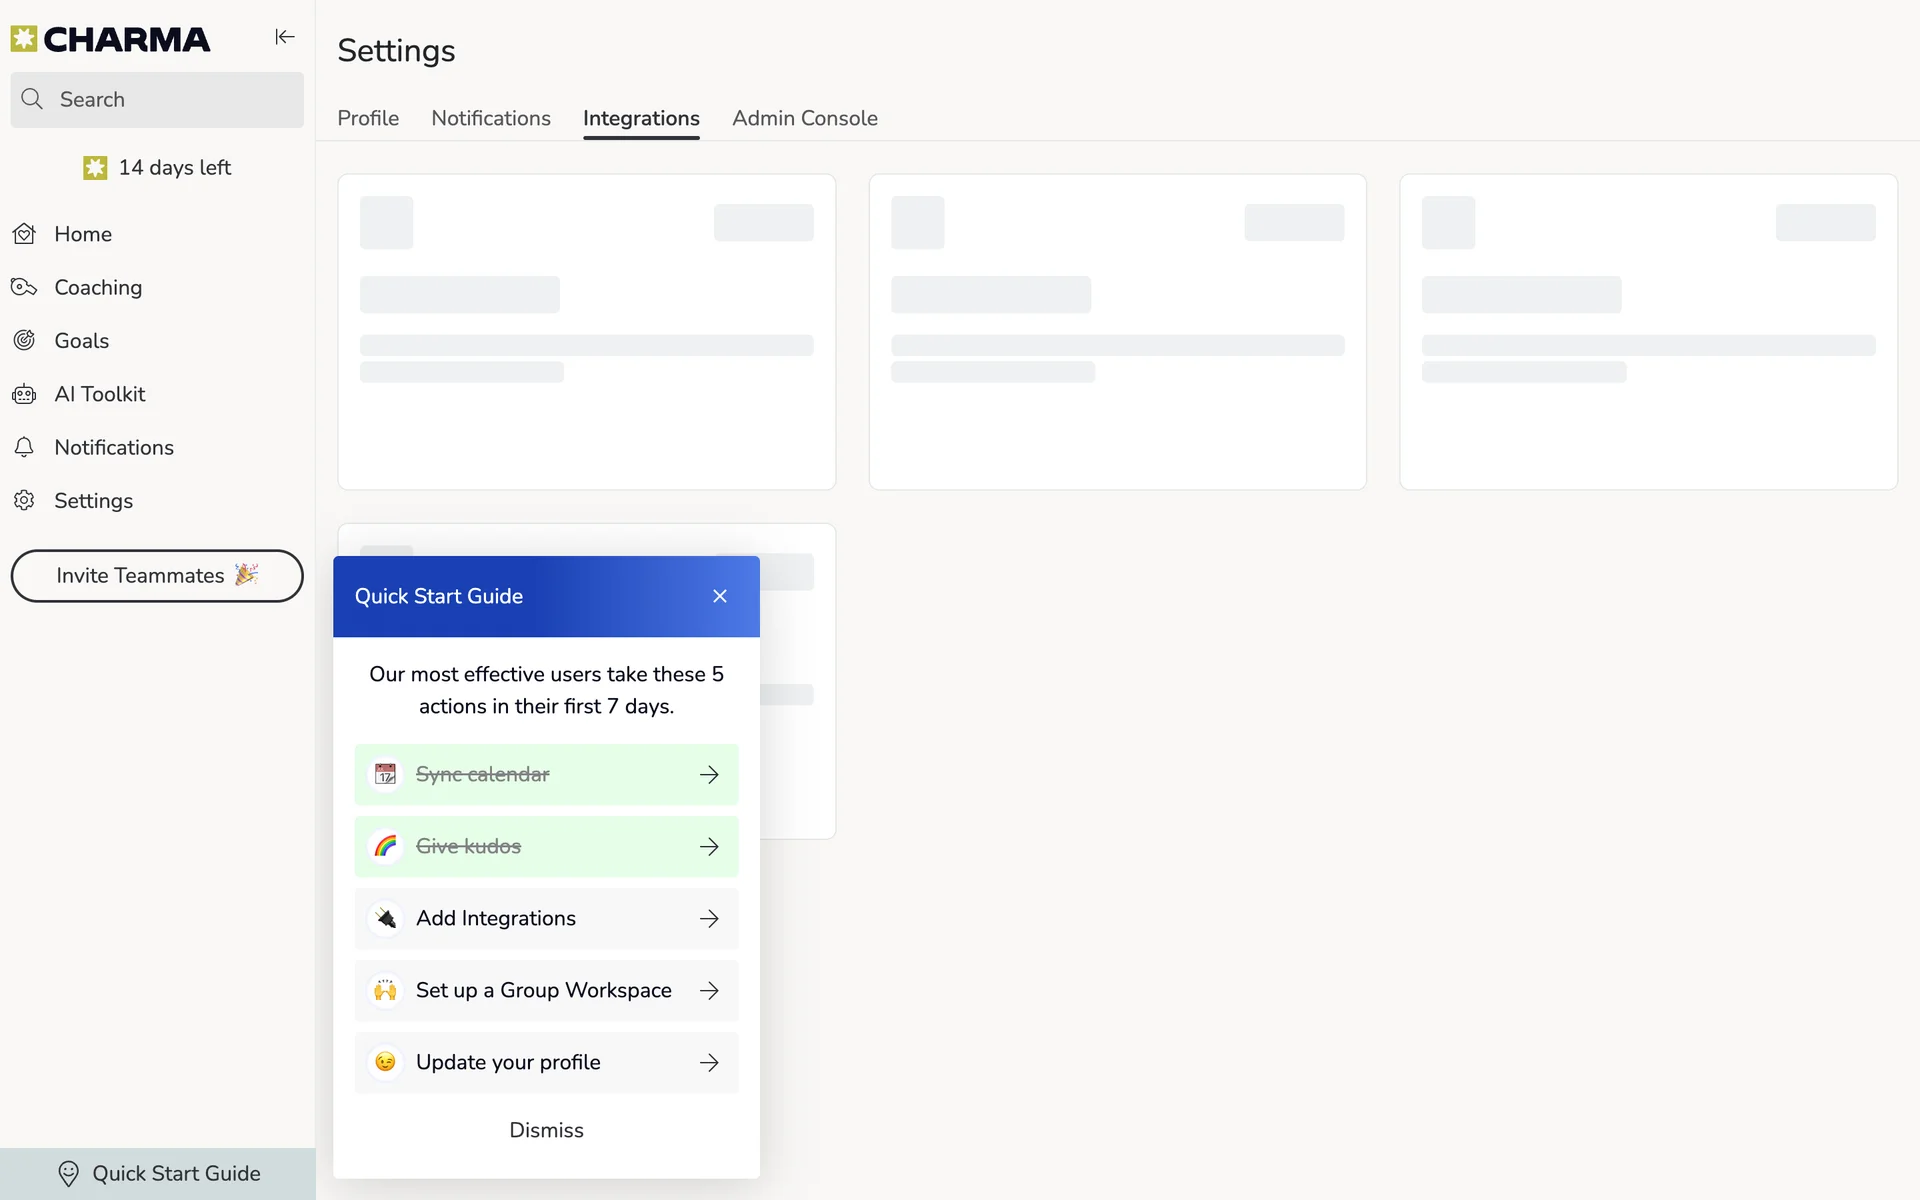Click the Goals target icon
The width and height of the screenshot is (1920, 1200).
[x=25, y=340]
